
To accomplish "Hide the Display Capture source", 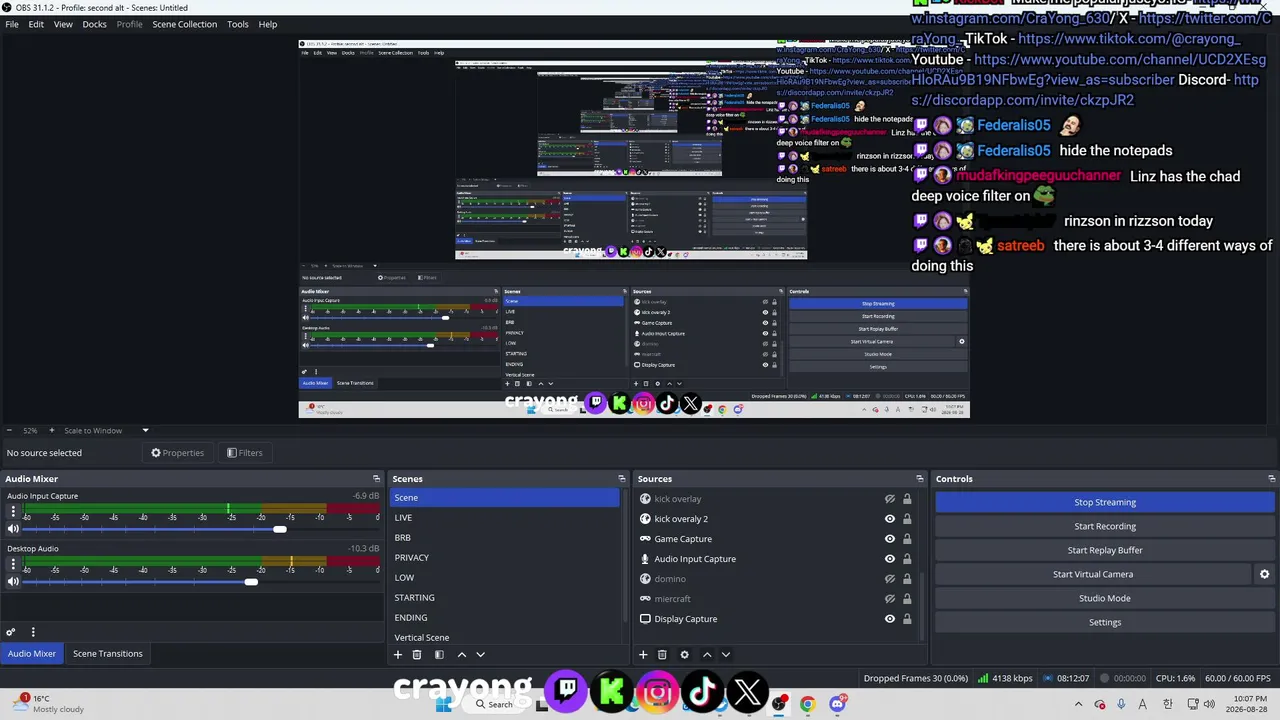I will tap(889, 619).
